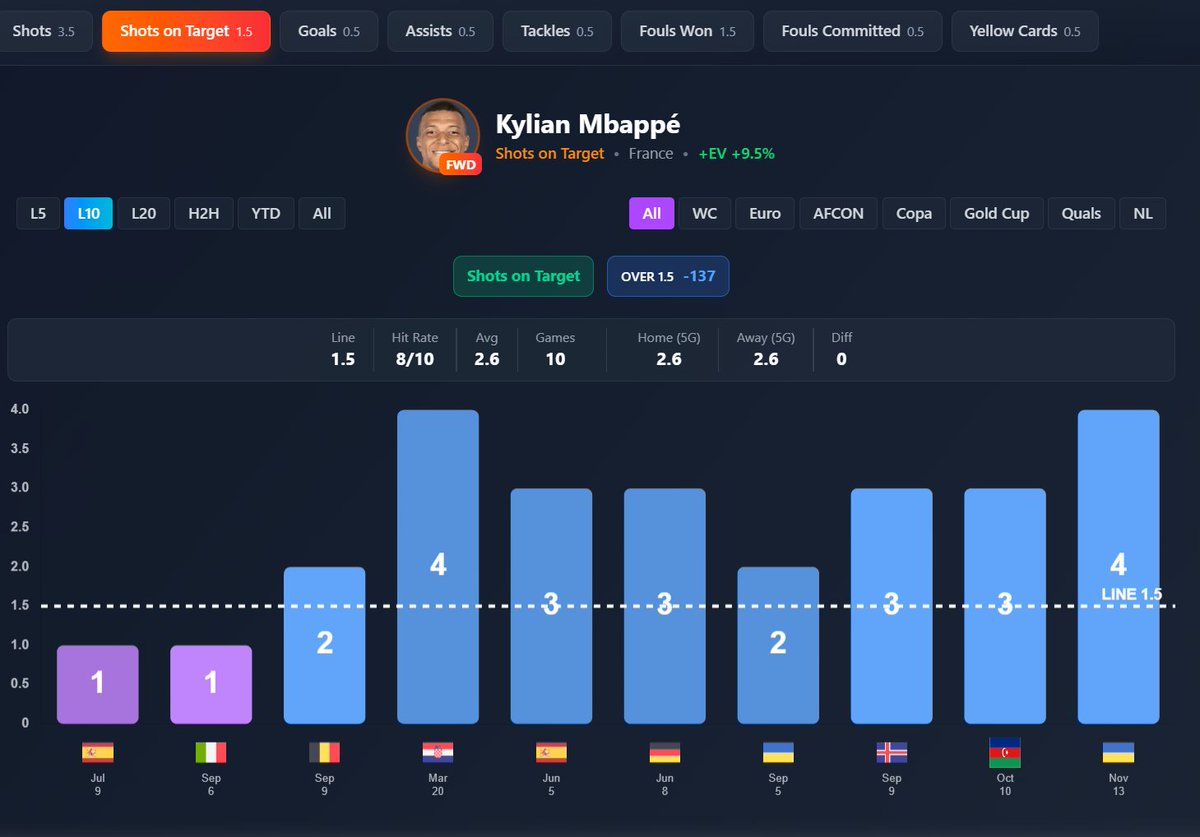Select the L5 range filter

(x=38, y=213)
